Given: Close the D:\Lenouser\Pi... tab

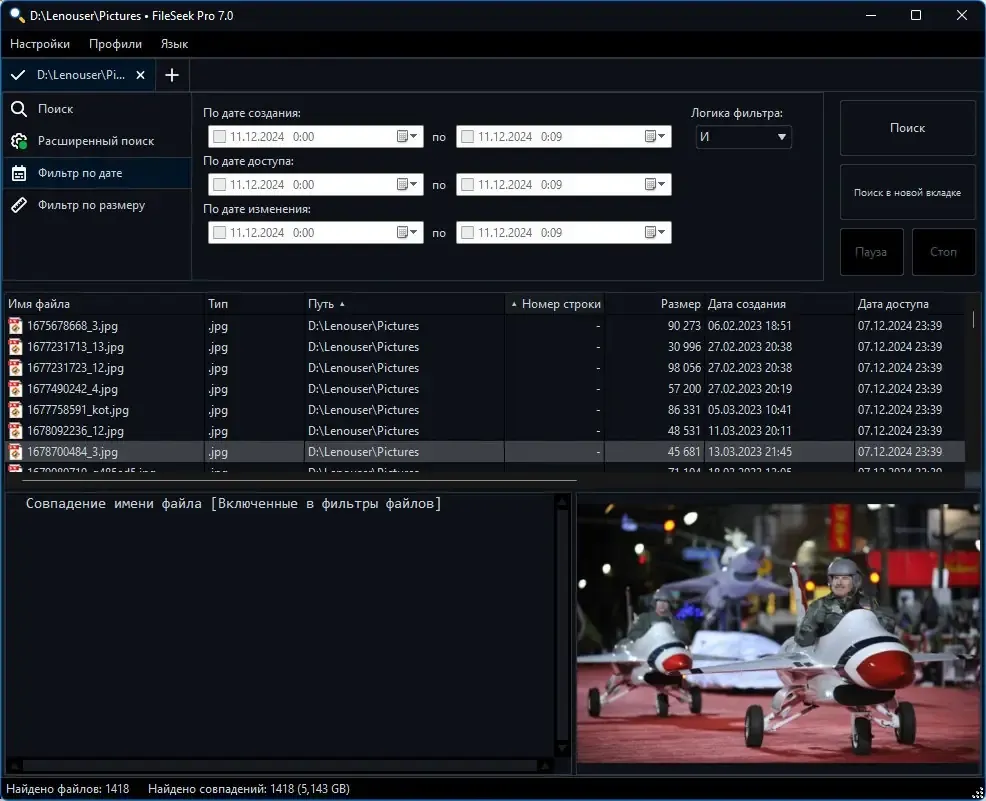Looking at the screenshot, I should [x=141, y=75].
